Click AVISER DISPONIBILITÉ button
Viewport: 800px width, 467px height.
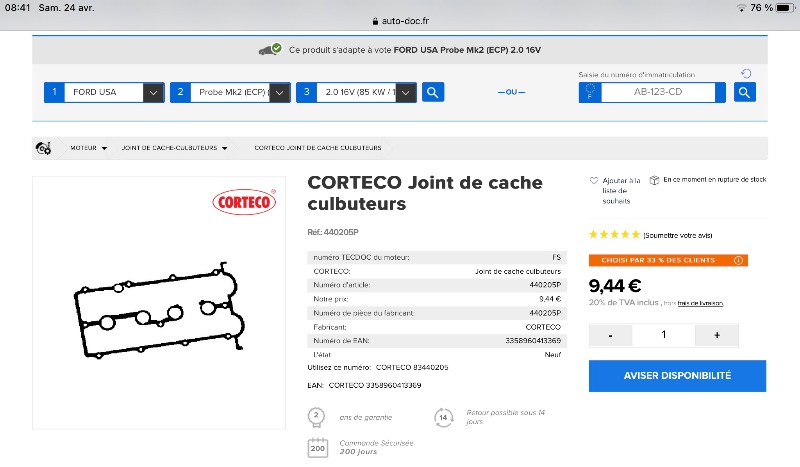pos(677,376)
